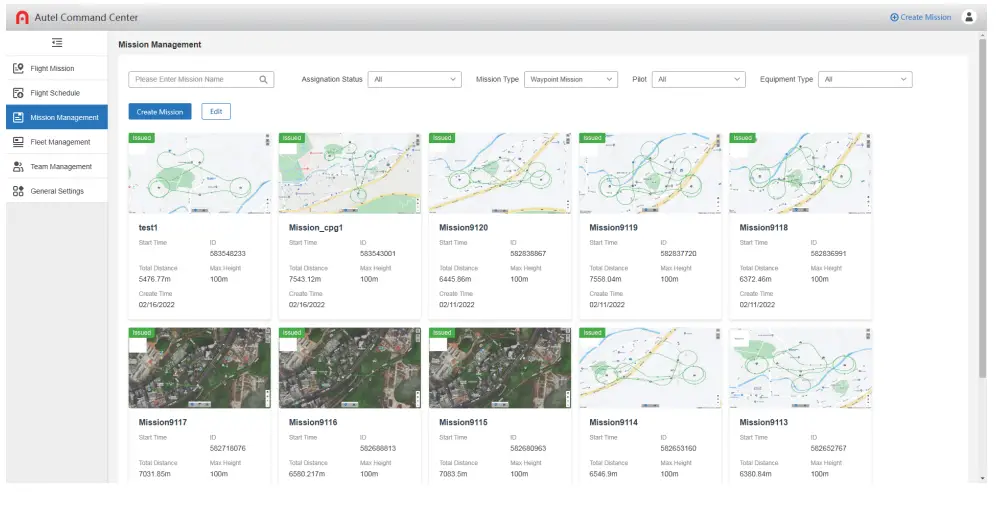Click the Edit button
Image resolution: width=996 pixels, height=508 pixels.
(216, 112)
